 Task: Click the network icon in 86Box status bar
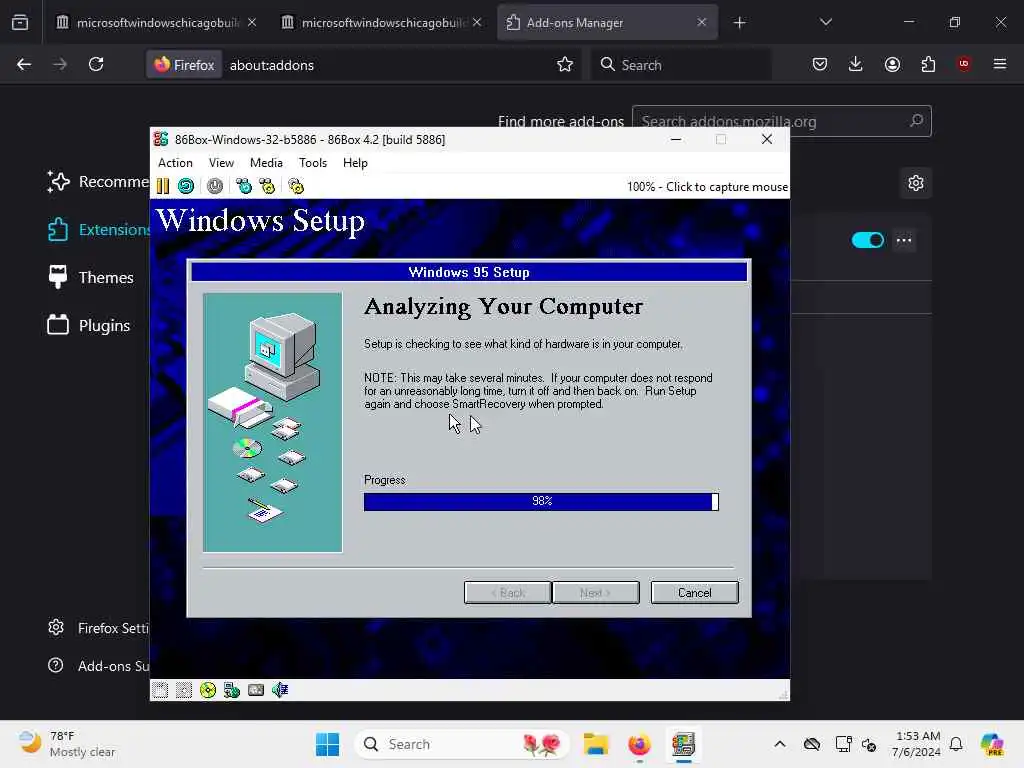(x=232, y=690)
